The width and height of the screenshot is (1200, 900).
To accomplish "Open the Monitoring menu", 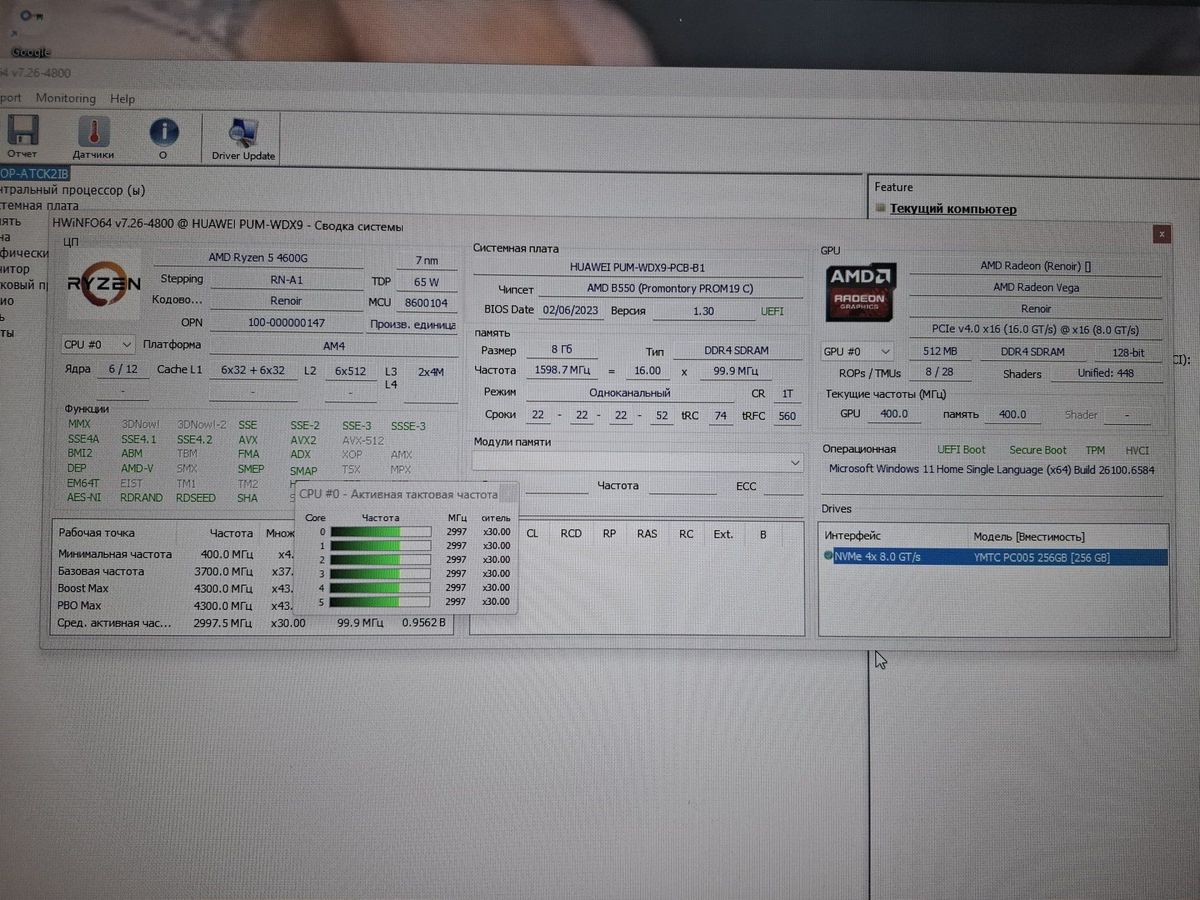I will (x=66, y=98).
